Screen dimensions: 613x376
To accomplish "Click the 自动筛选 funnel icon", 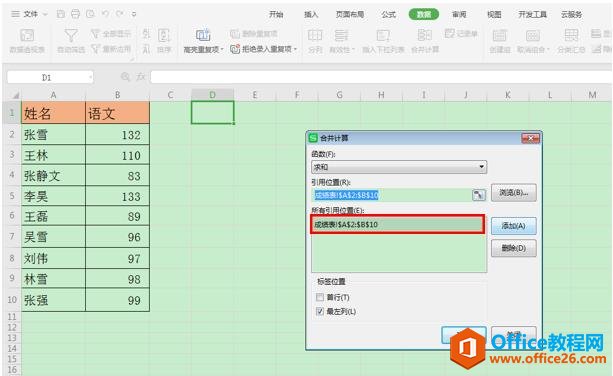I will coord(71,36).
